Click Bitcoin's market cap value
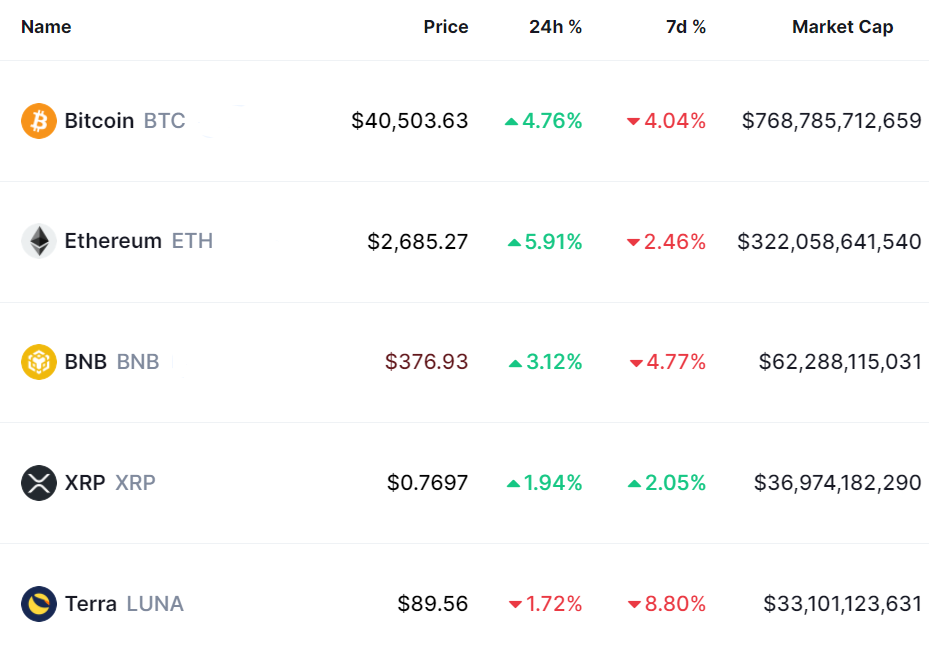Image resolution: width=937 pixels, height=658 pixels. coord(831,121)
